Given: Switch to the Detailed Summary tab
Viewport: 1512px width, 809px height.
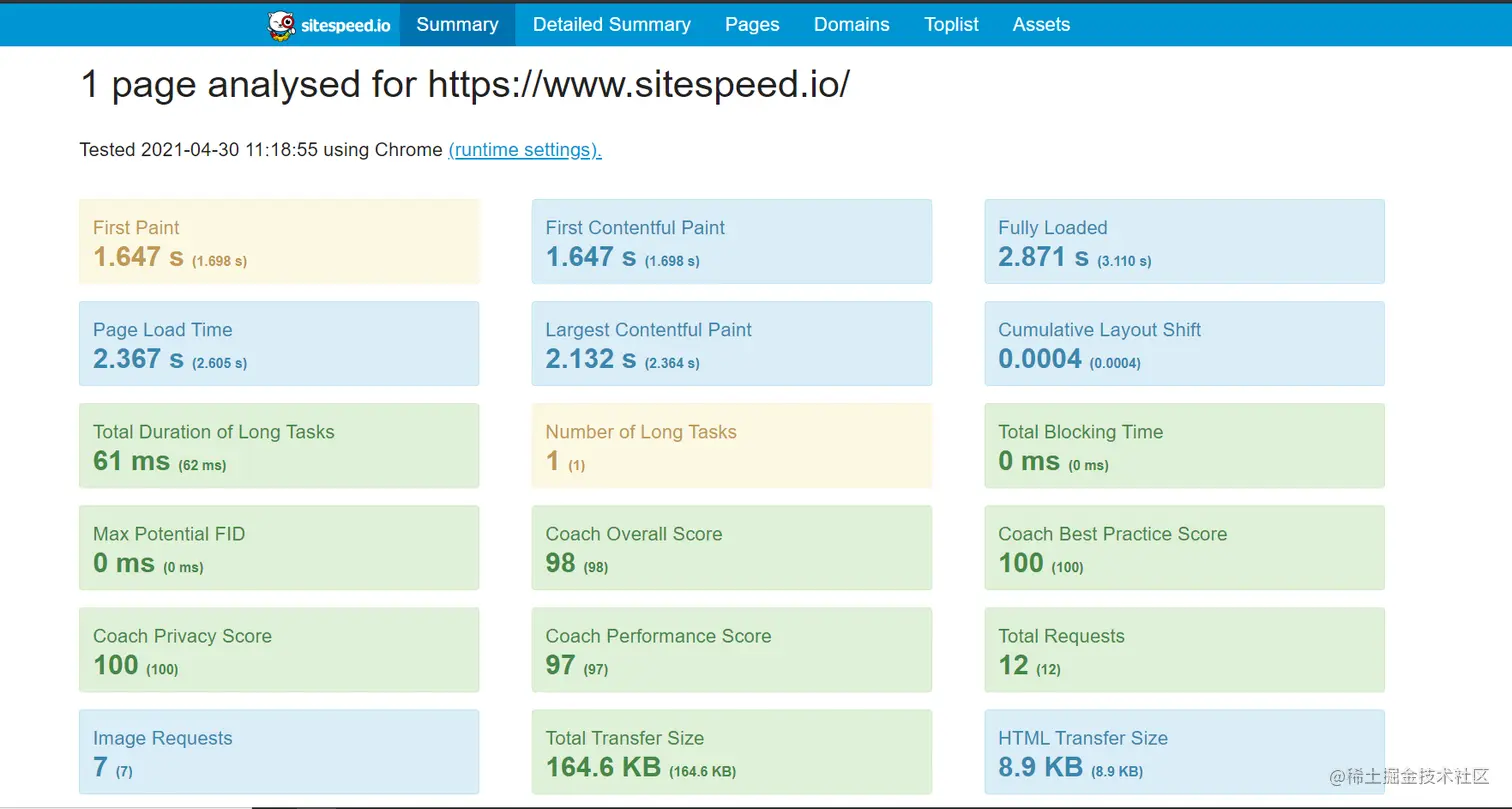Looking at the screenshot, I should click(612, 25).
